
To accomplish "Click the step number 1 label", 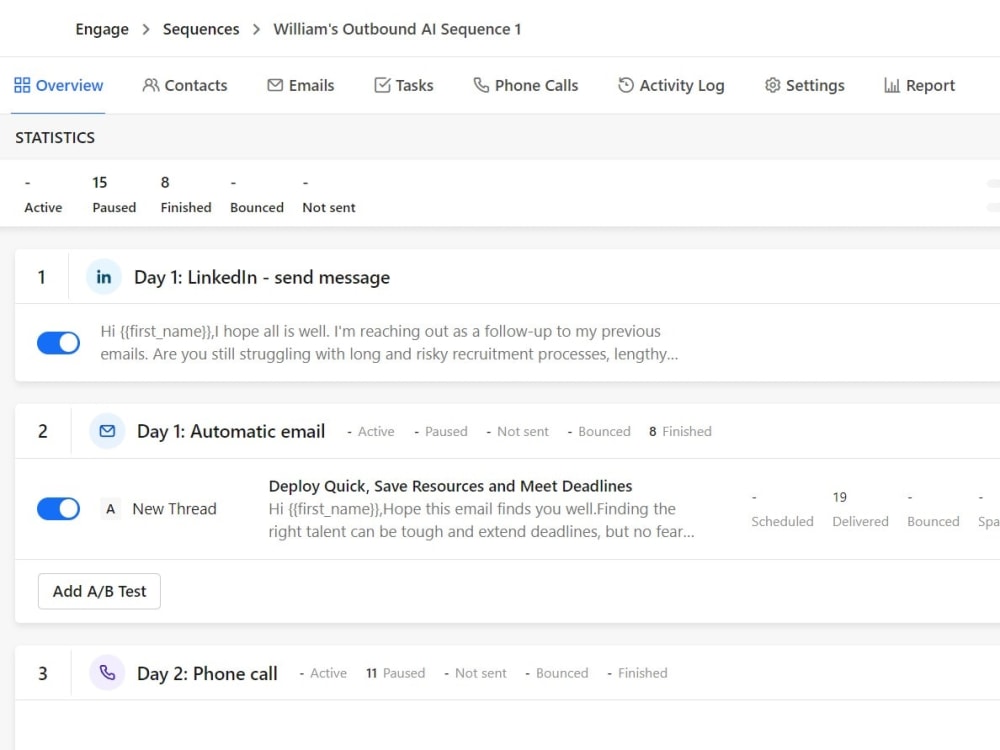I will click(x=41, y=277).
